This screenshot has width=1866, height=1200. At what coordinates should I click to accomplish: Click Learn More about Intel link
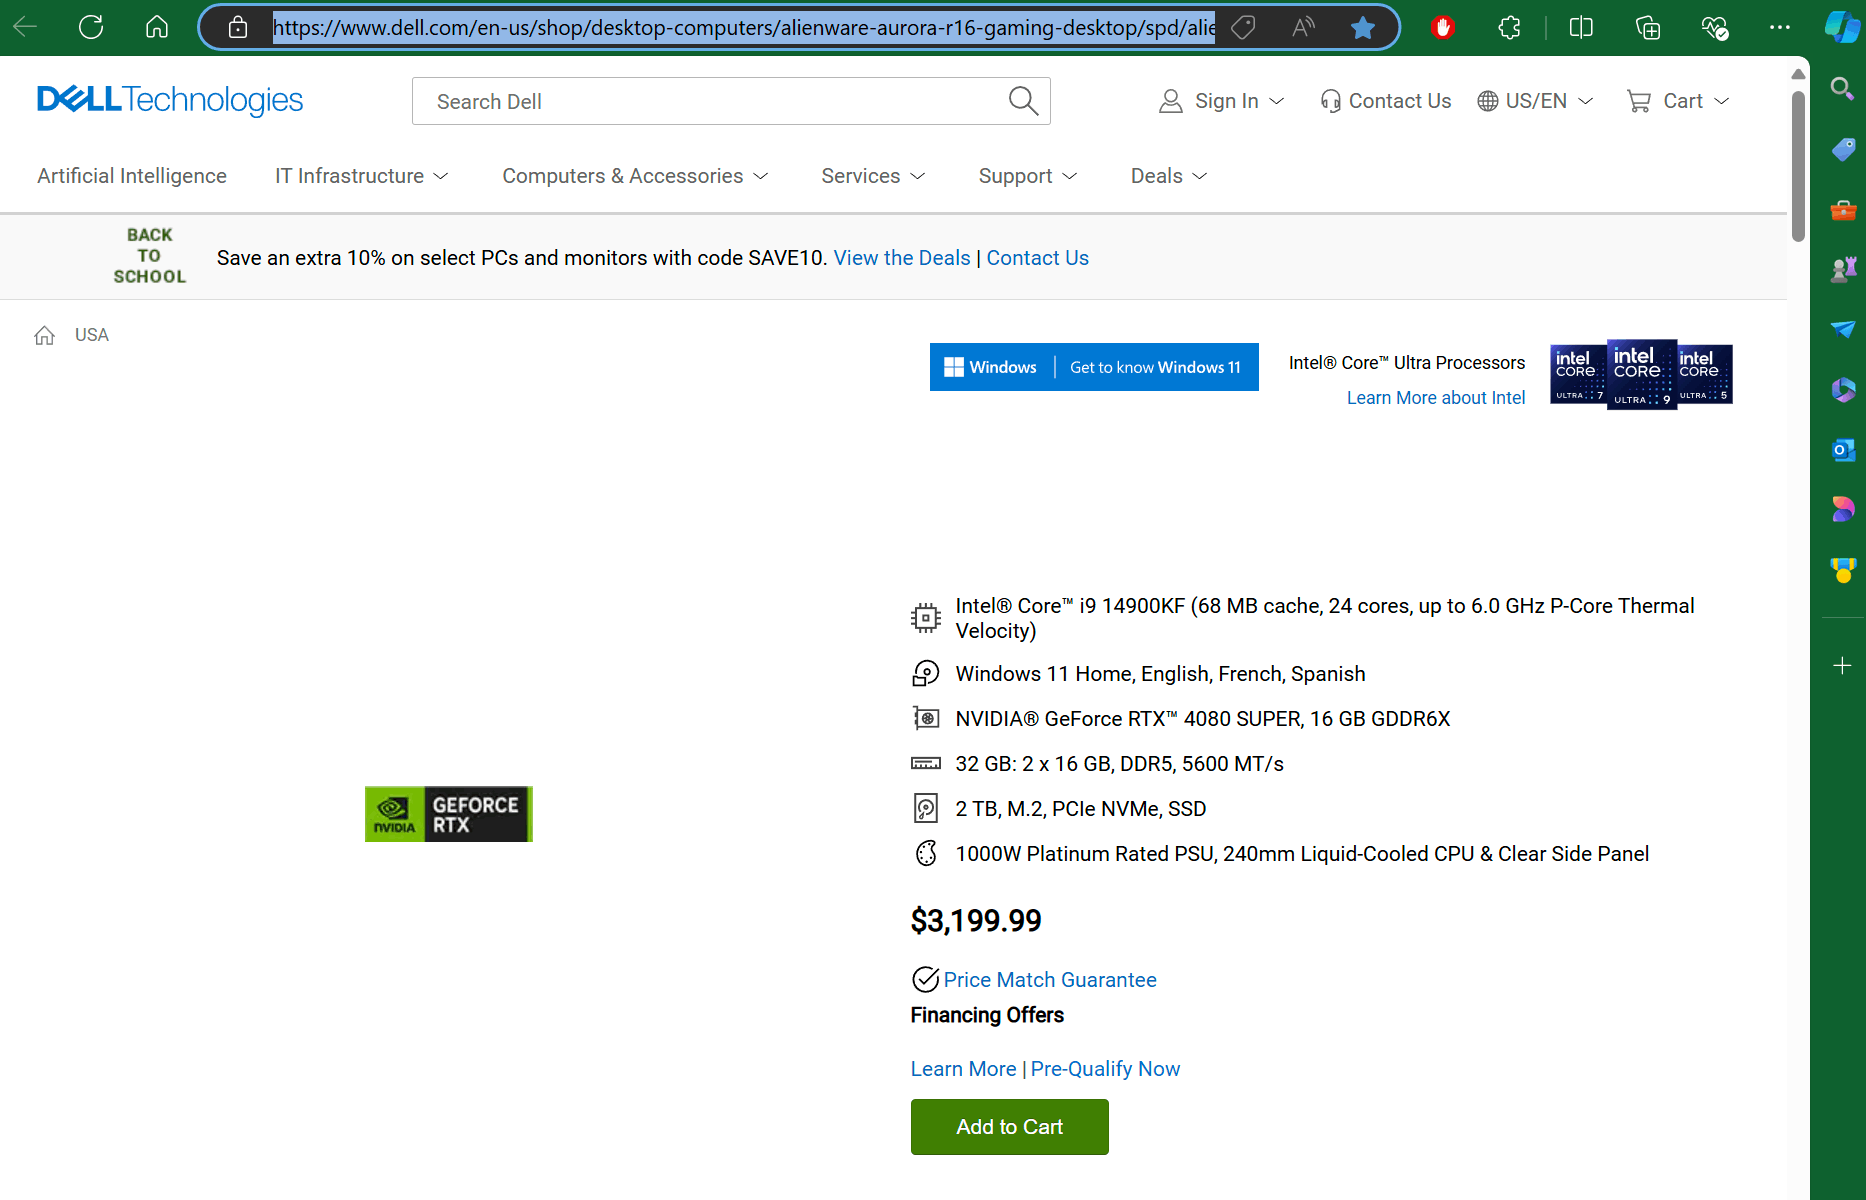1435,398
